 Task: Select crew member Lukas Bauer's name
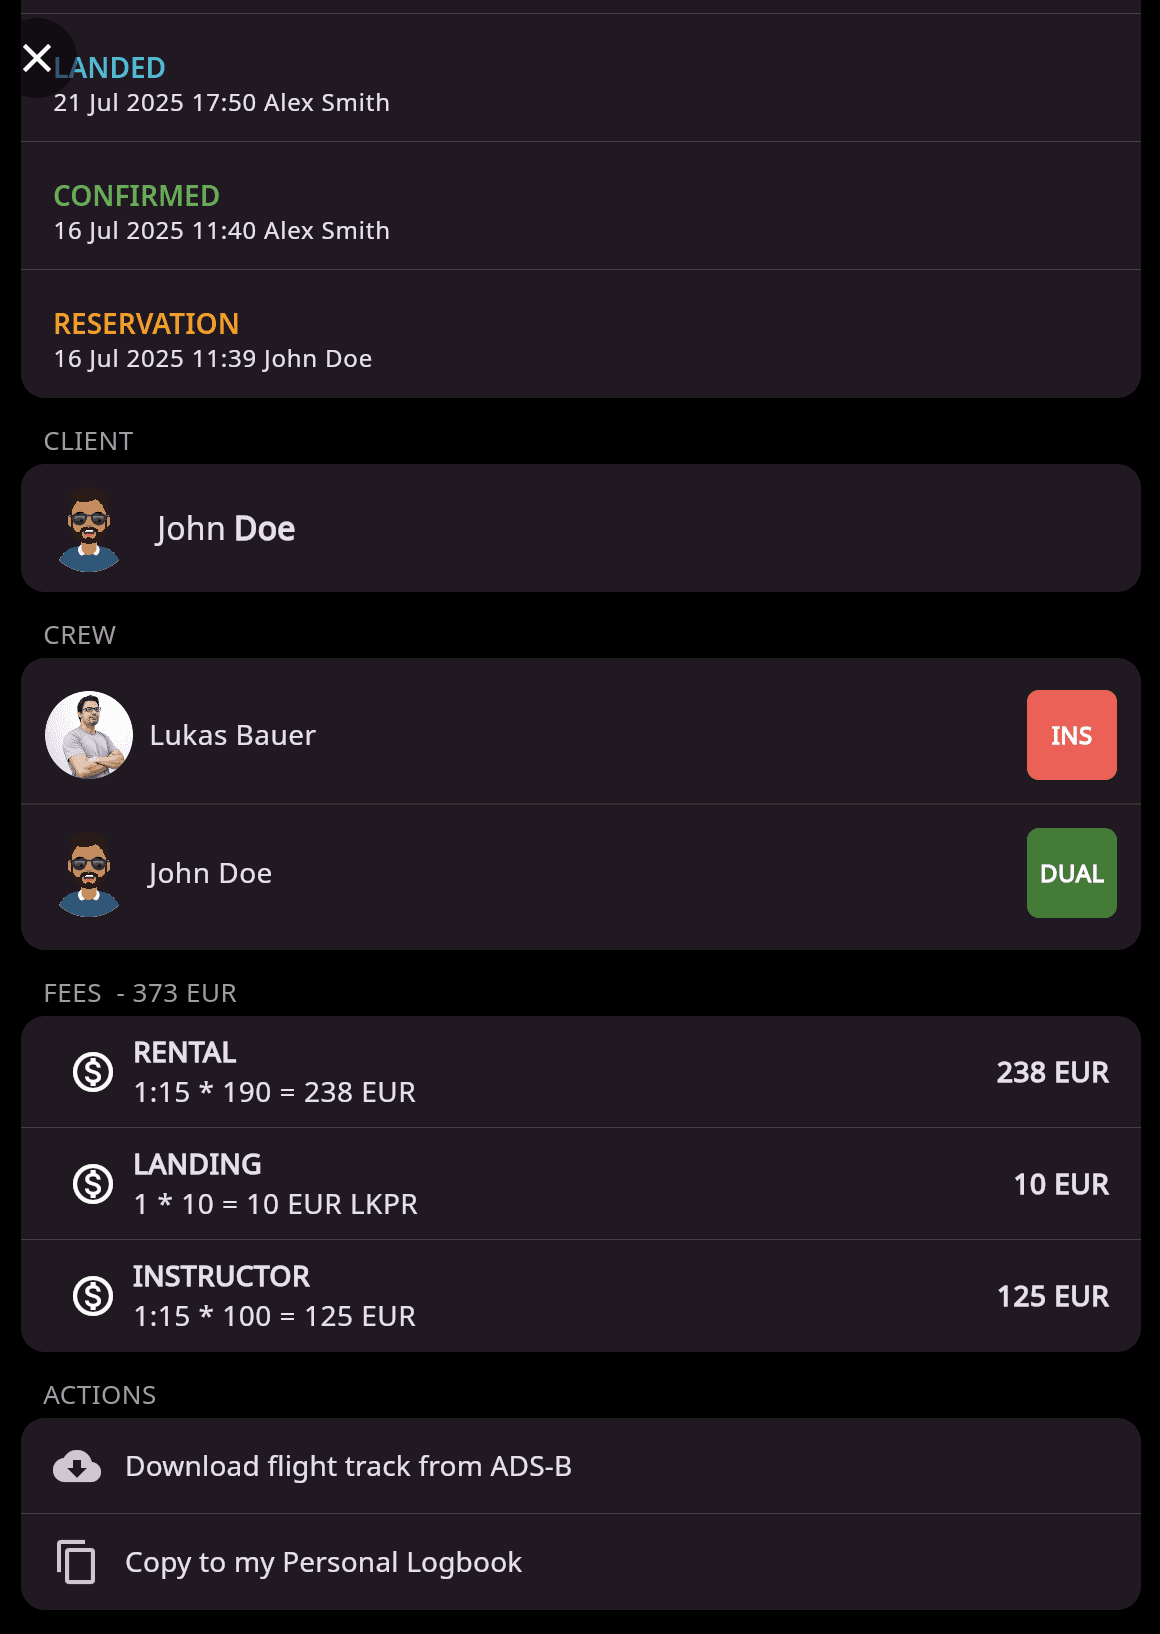(233, 735)
